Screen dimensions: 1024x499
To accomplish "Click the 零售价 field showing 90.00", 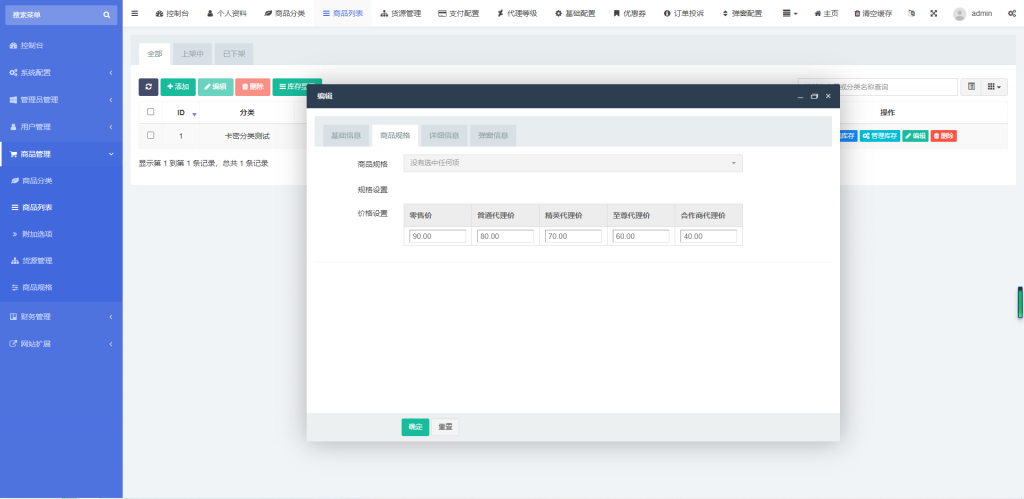I will click(438, 236).
